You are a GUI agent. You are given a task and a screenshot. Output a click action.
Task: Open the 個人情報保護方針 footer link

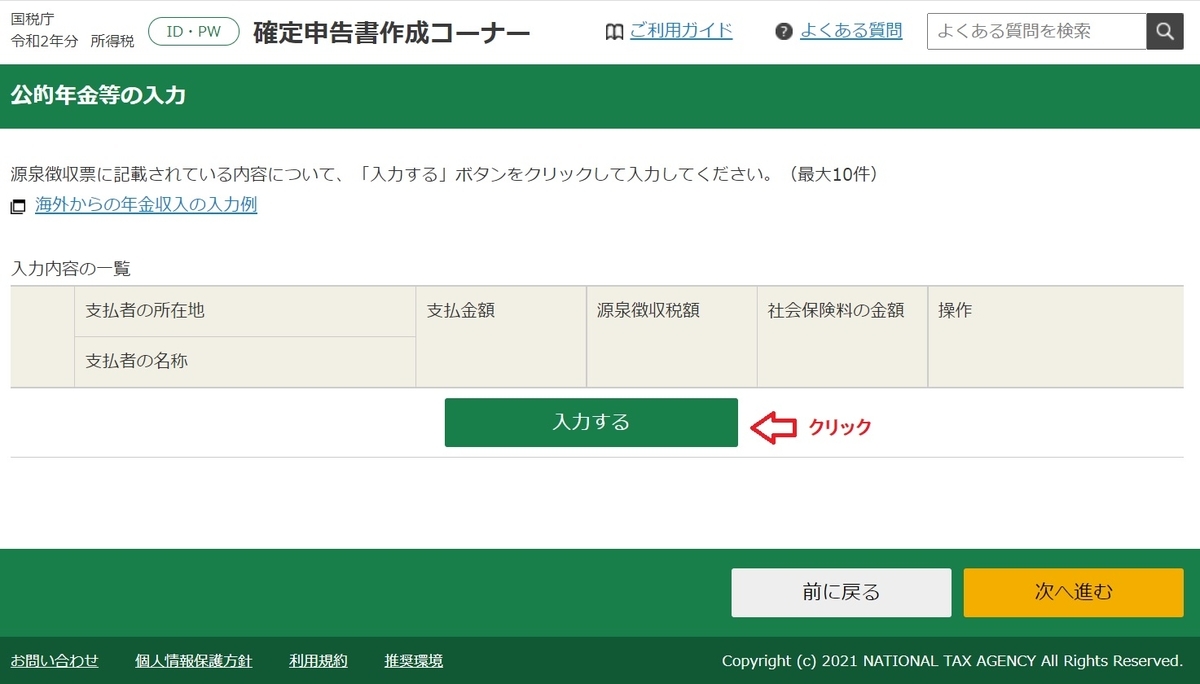[192, 661]
